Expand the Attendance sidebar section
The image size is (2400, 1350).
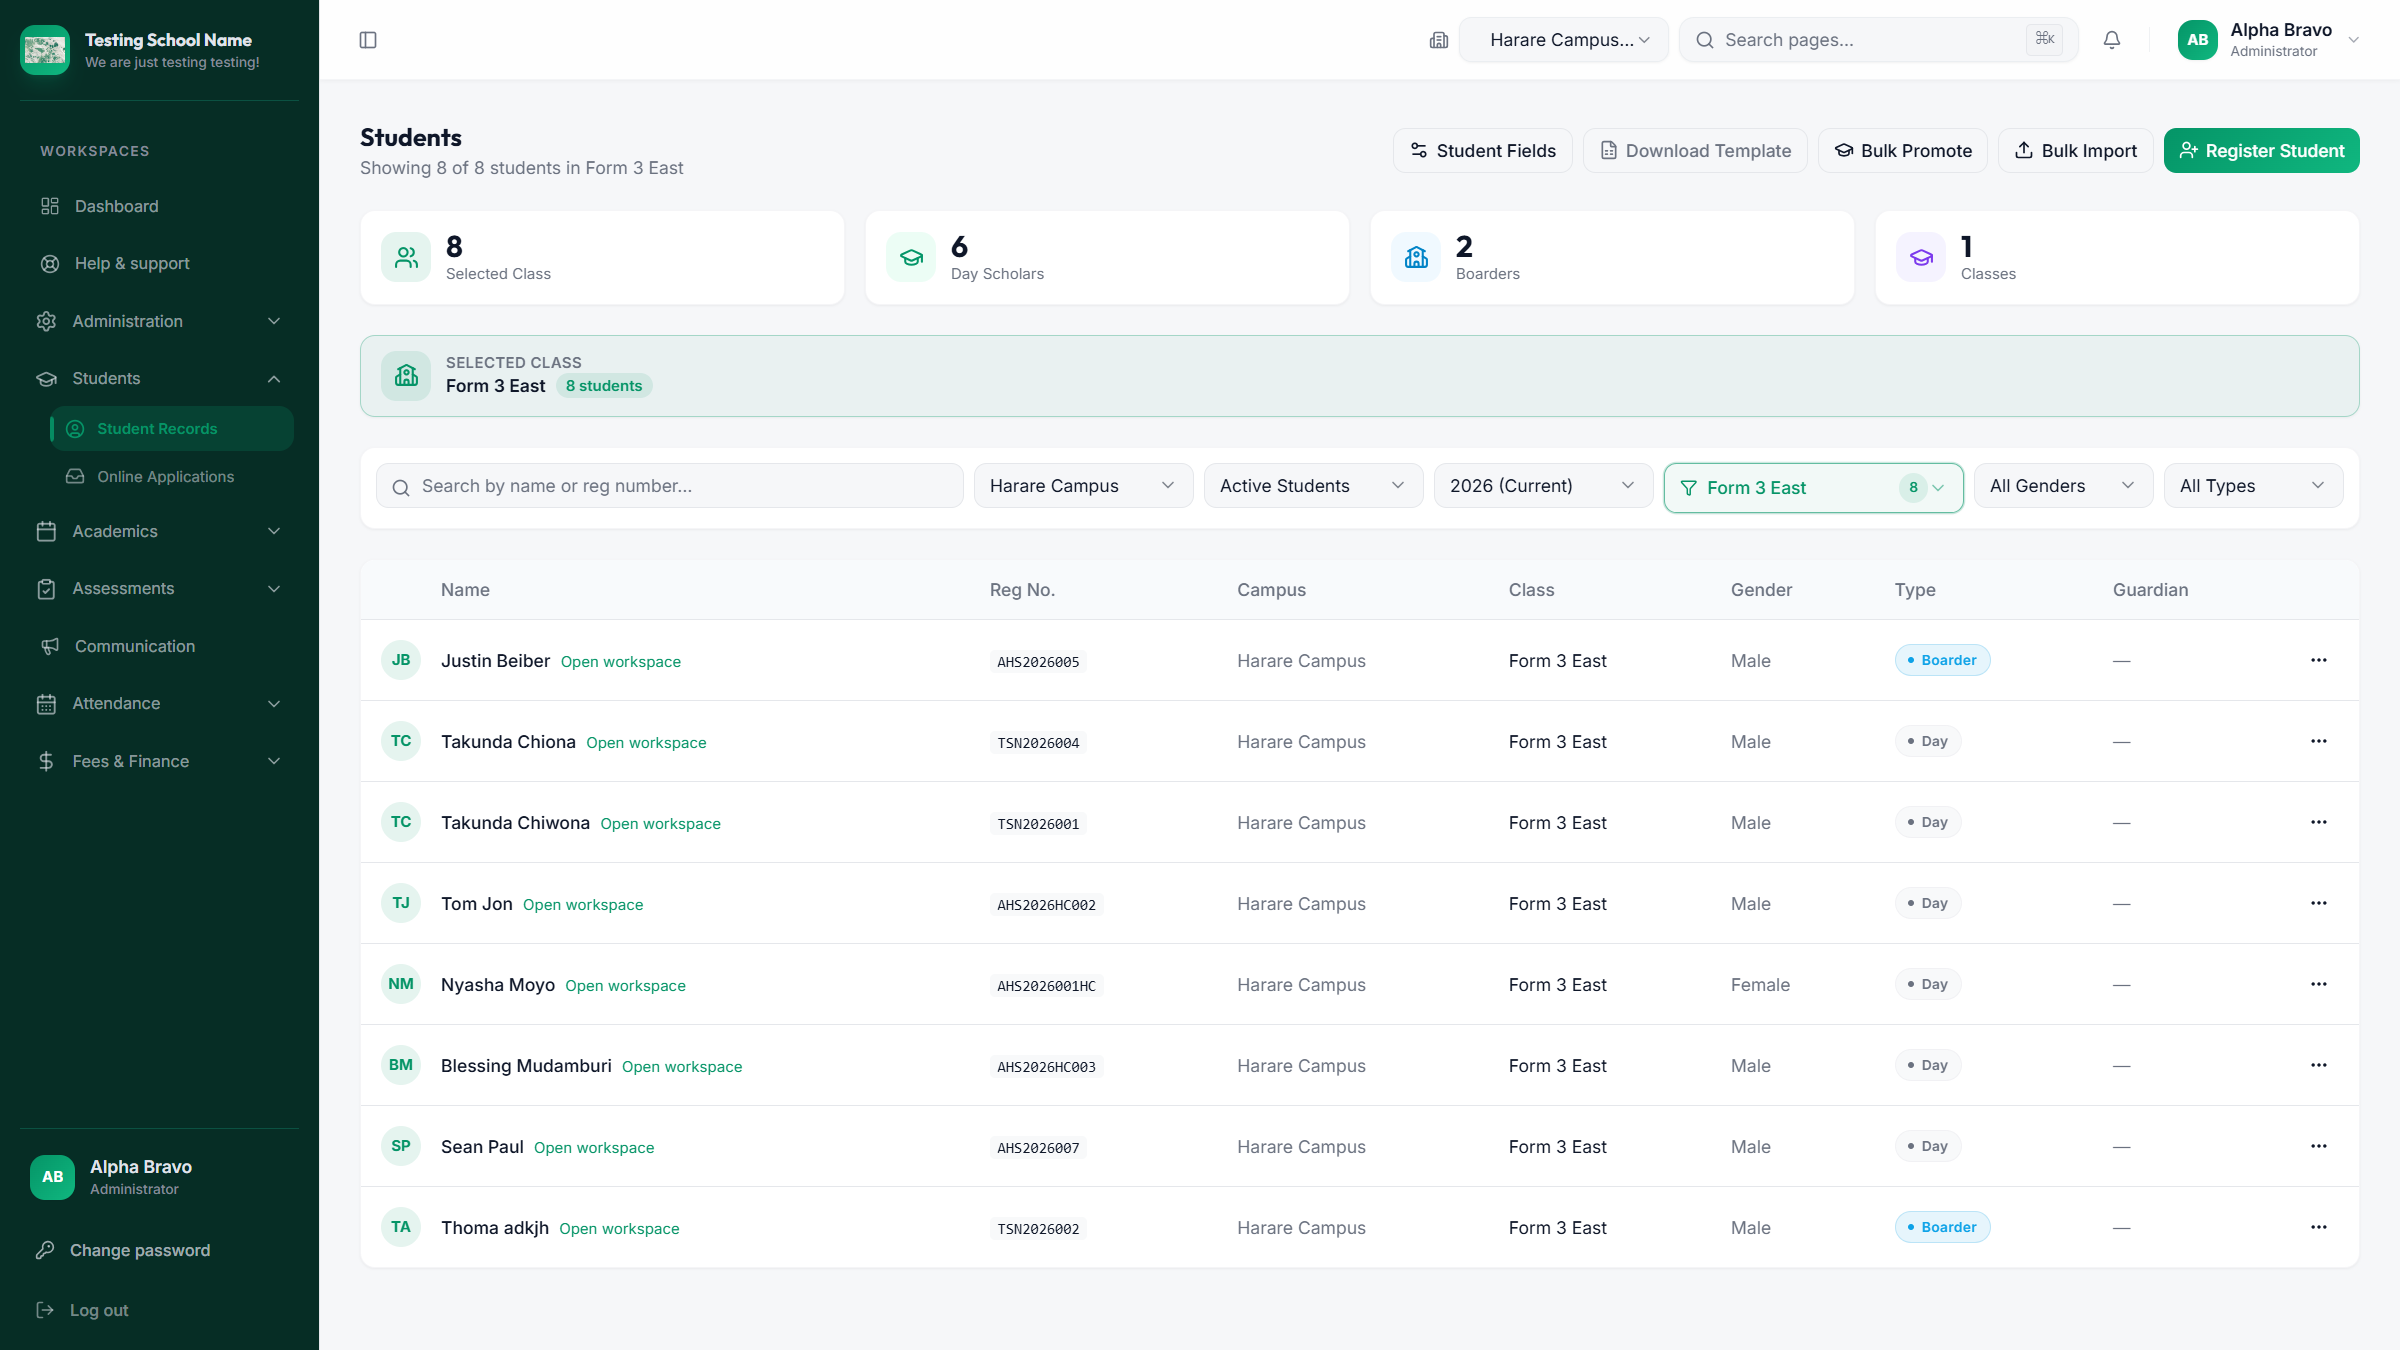[159, 703]
